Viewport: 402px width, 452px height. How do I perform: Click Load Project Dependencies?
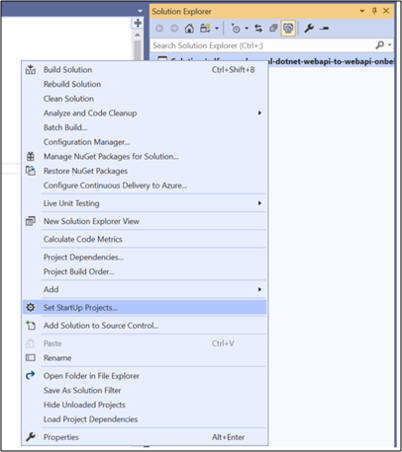click(x=145, y=419)
